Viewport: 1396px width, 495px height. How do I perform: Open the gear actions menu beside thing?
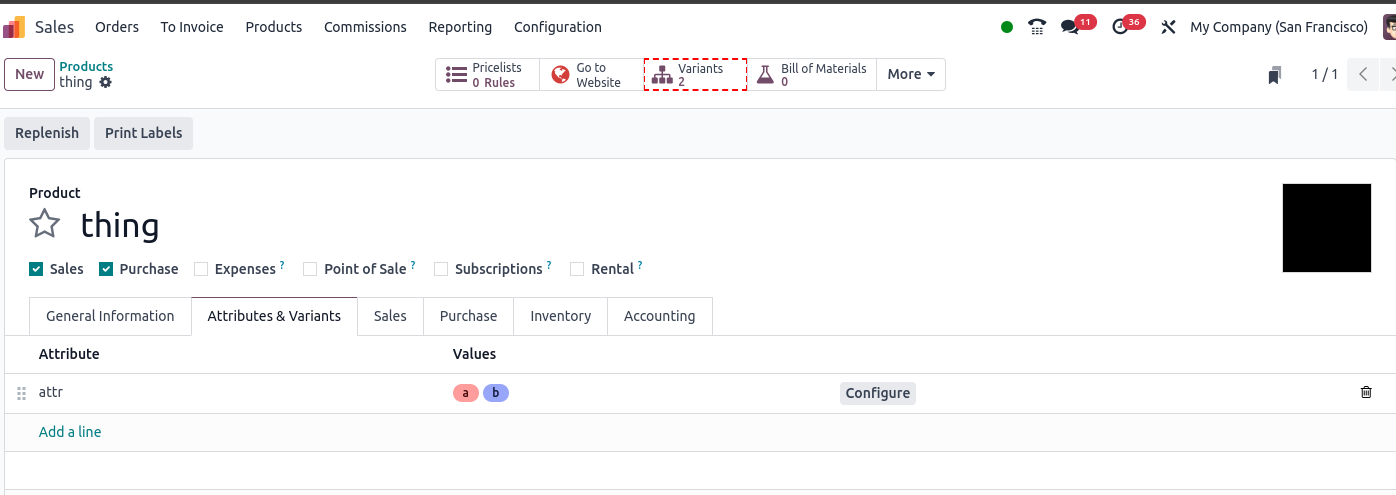point(106,82)
